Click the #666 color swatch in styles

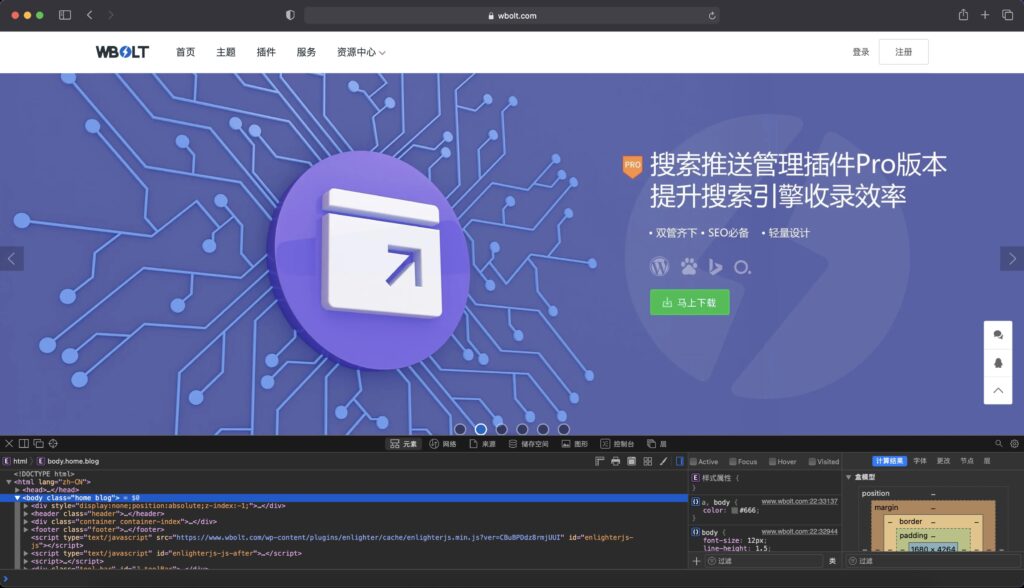click(733, 510)
